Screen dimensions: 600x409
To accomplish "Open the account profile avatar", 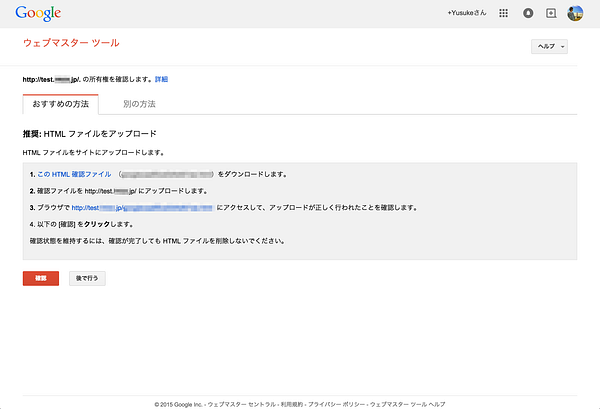I will point(575,13).
